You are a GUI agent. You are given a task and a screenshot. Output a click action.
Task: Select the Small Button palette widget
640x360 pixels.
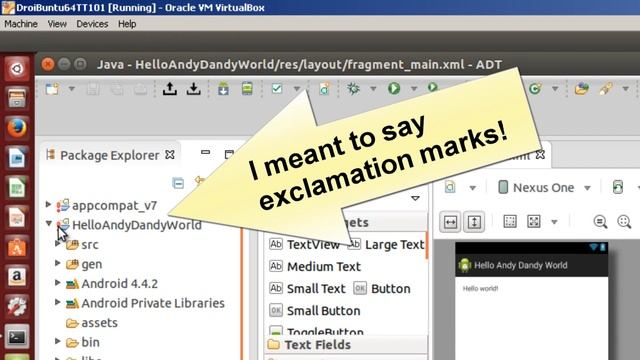pyautogui.click(x=315, y=311)
